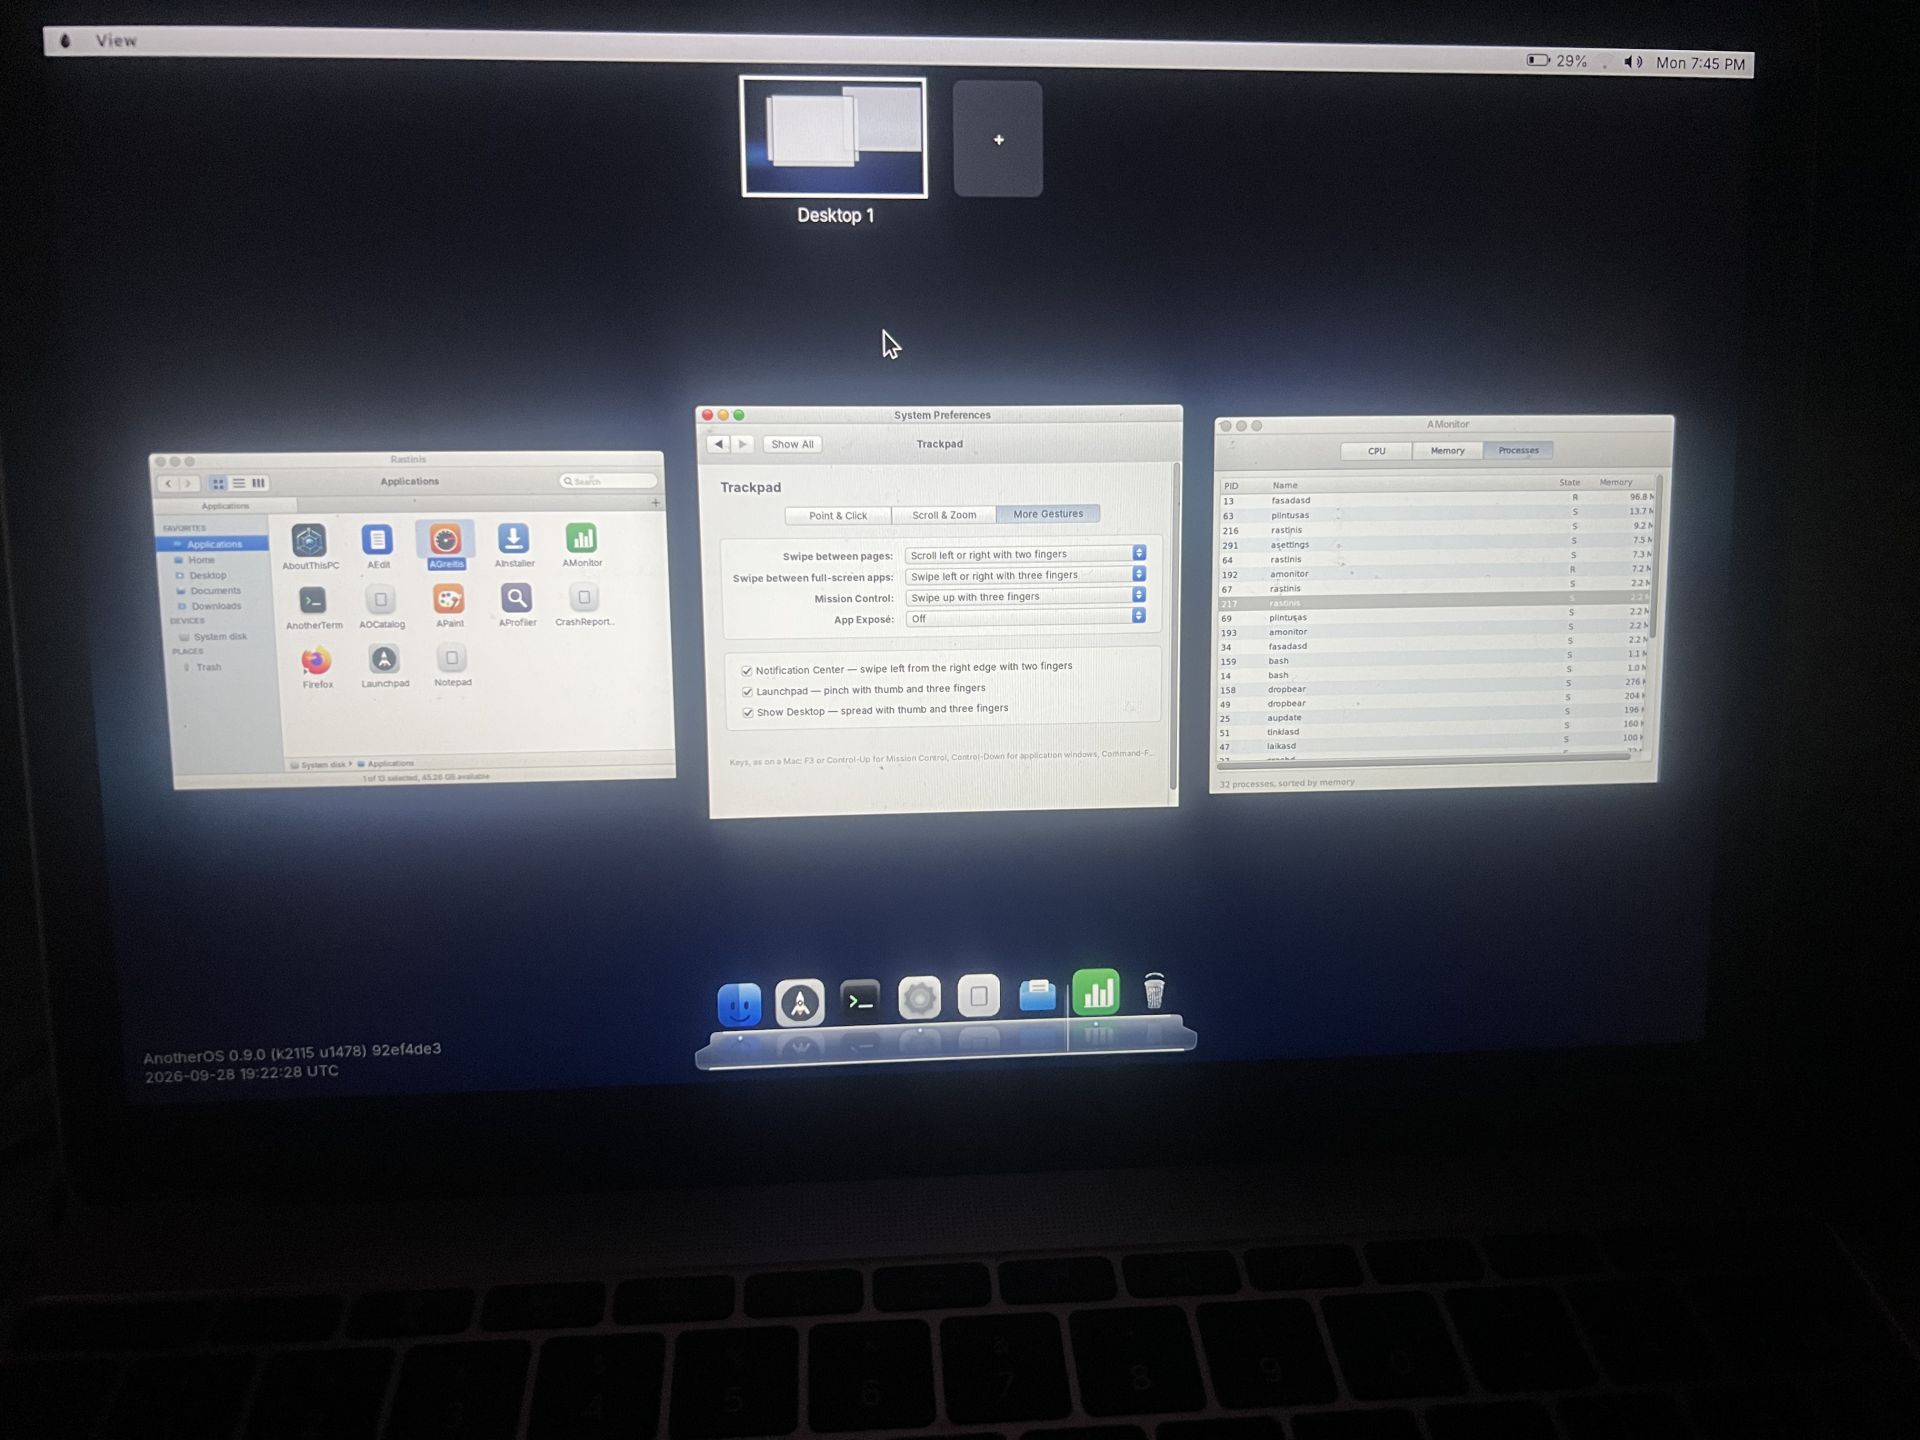This screenshot has width=1920, height=1440.
Task: Go back in System Preferences toolbar
Action: coord(718,444)
